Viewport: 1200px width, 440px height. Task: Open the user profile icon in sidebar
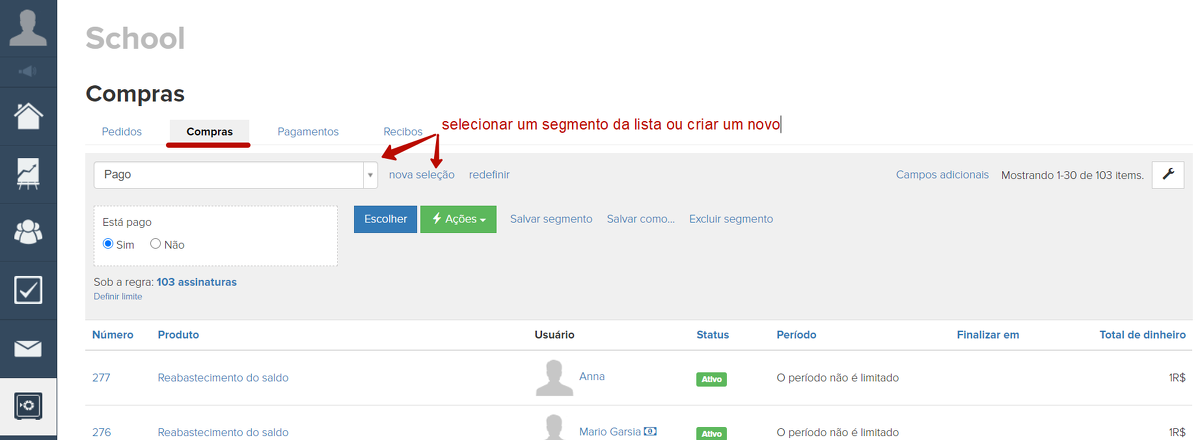pyautogui.click(x=28, y=26)
